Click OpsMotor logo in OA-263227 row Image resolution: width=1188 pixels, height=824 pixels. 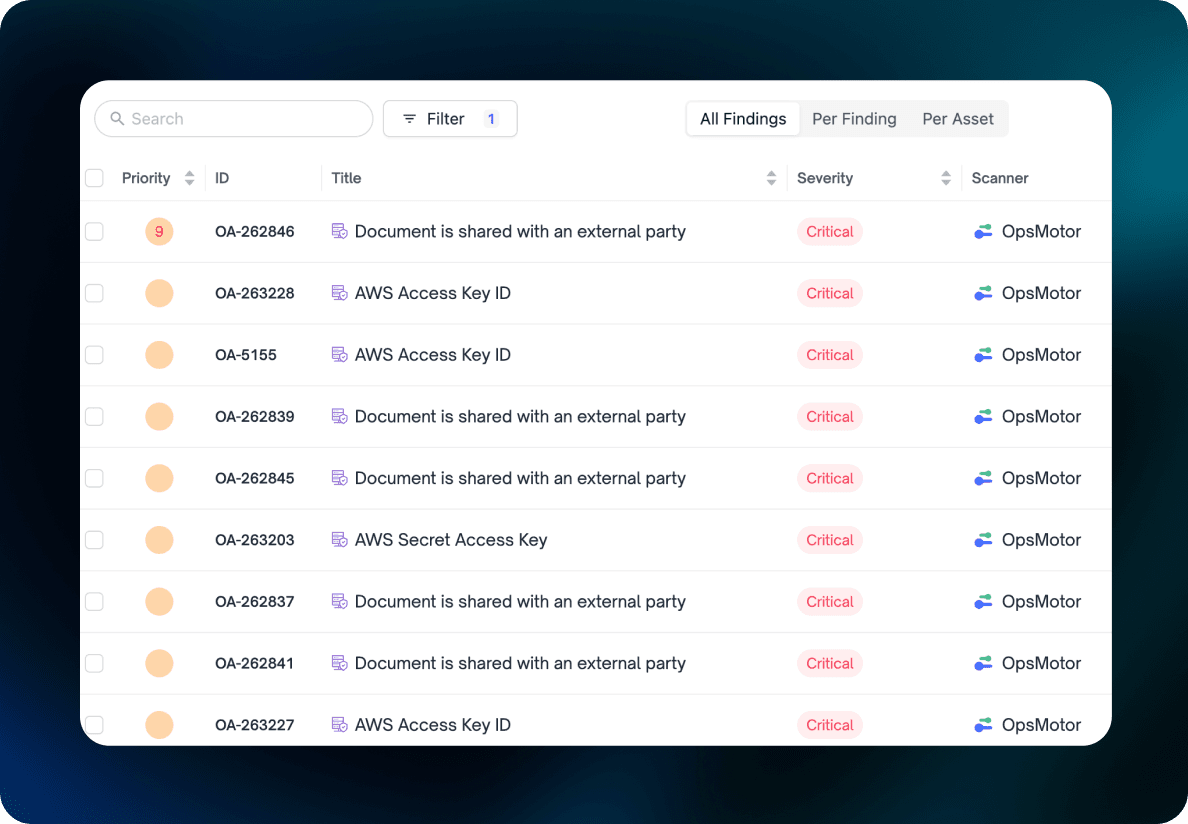[983, 726]
